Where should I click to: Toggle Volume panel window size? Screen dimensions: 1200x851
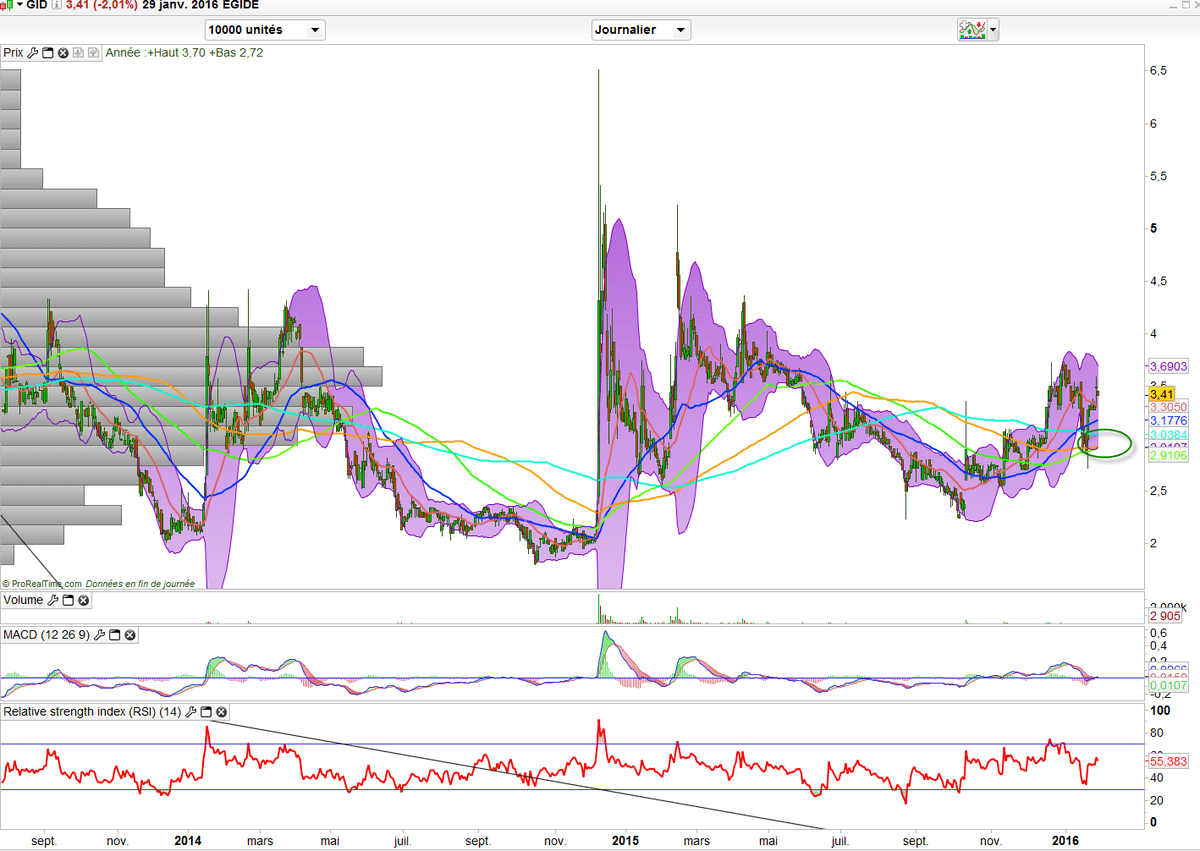pyautogui.click(x=68, y=600)
